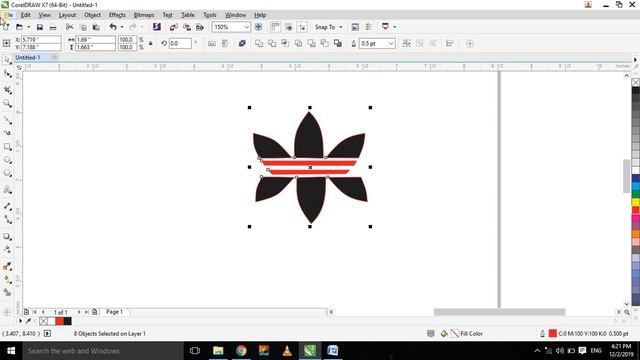Click the black swatch in document palette
640x360 pixels.
[68, 321]
